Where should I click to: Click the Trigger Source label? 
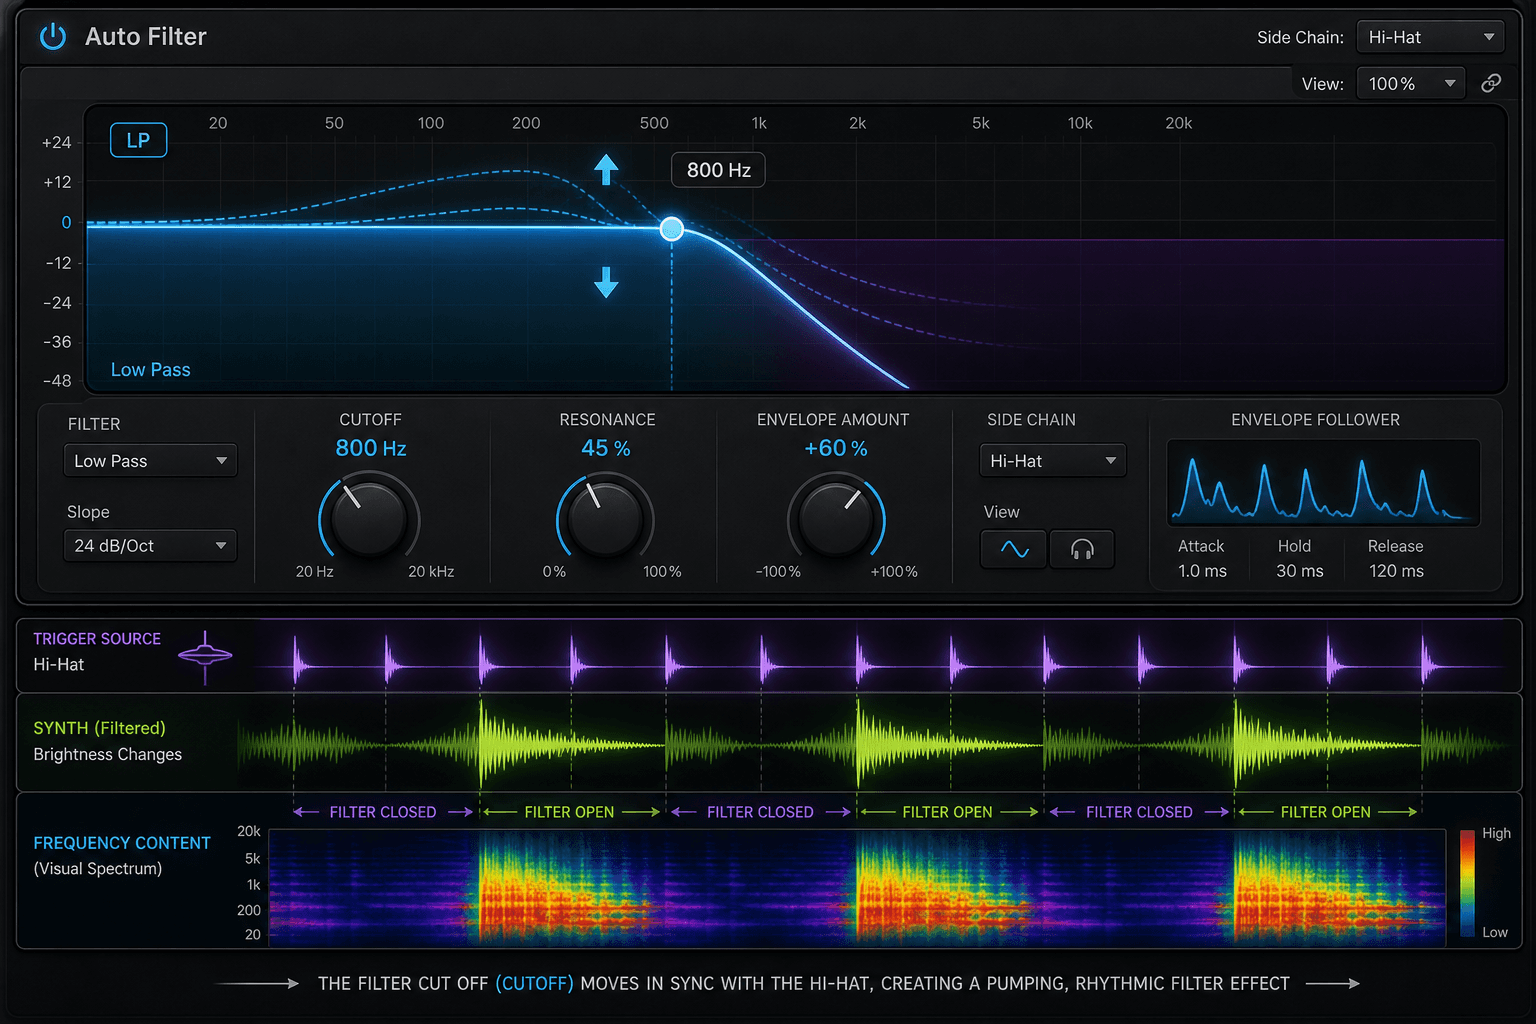coord(97,638)
